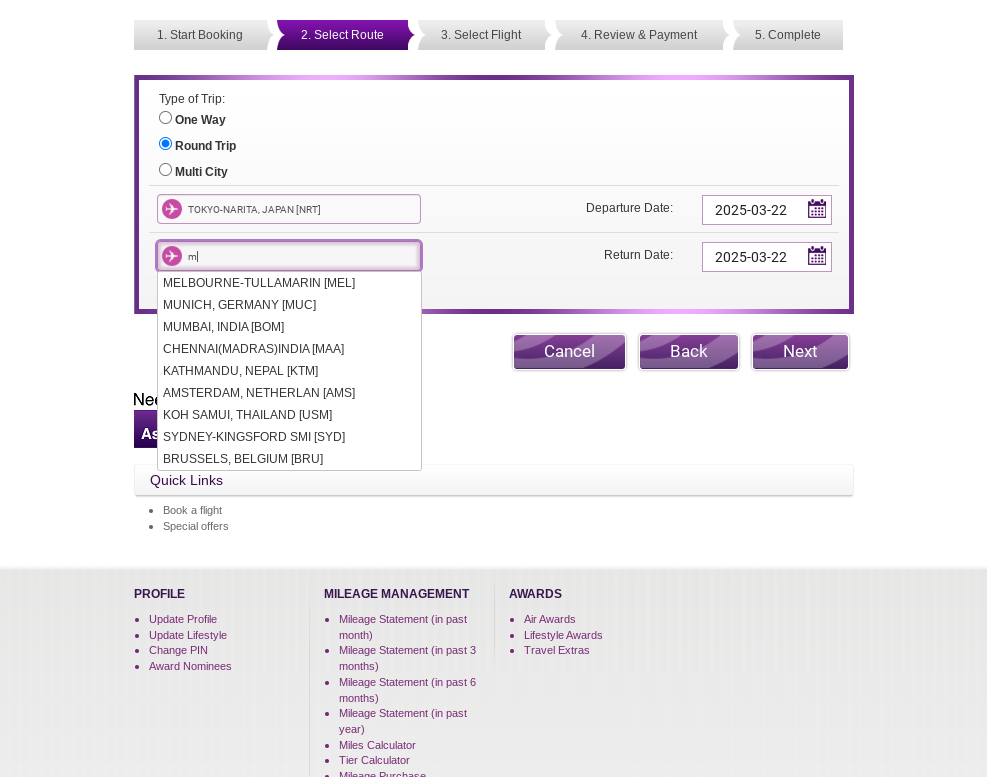Select the Round Trip radio button

pyautogui.click(x=165, y=144)
